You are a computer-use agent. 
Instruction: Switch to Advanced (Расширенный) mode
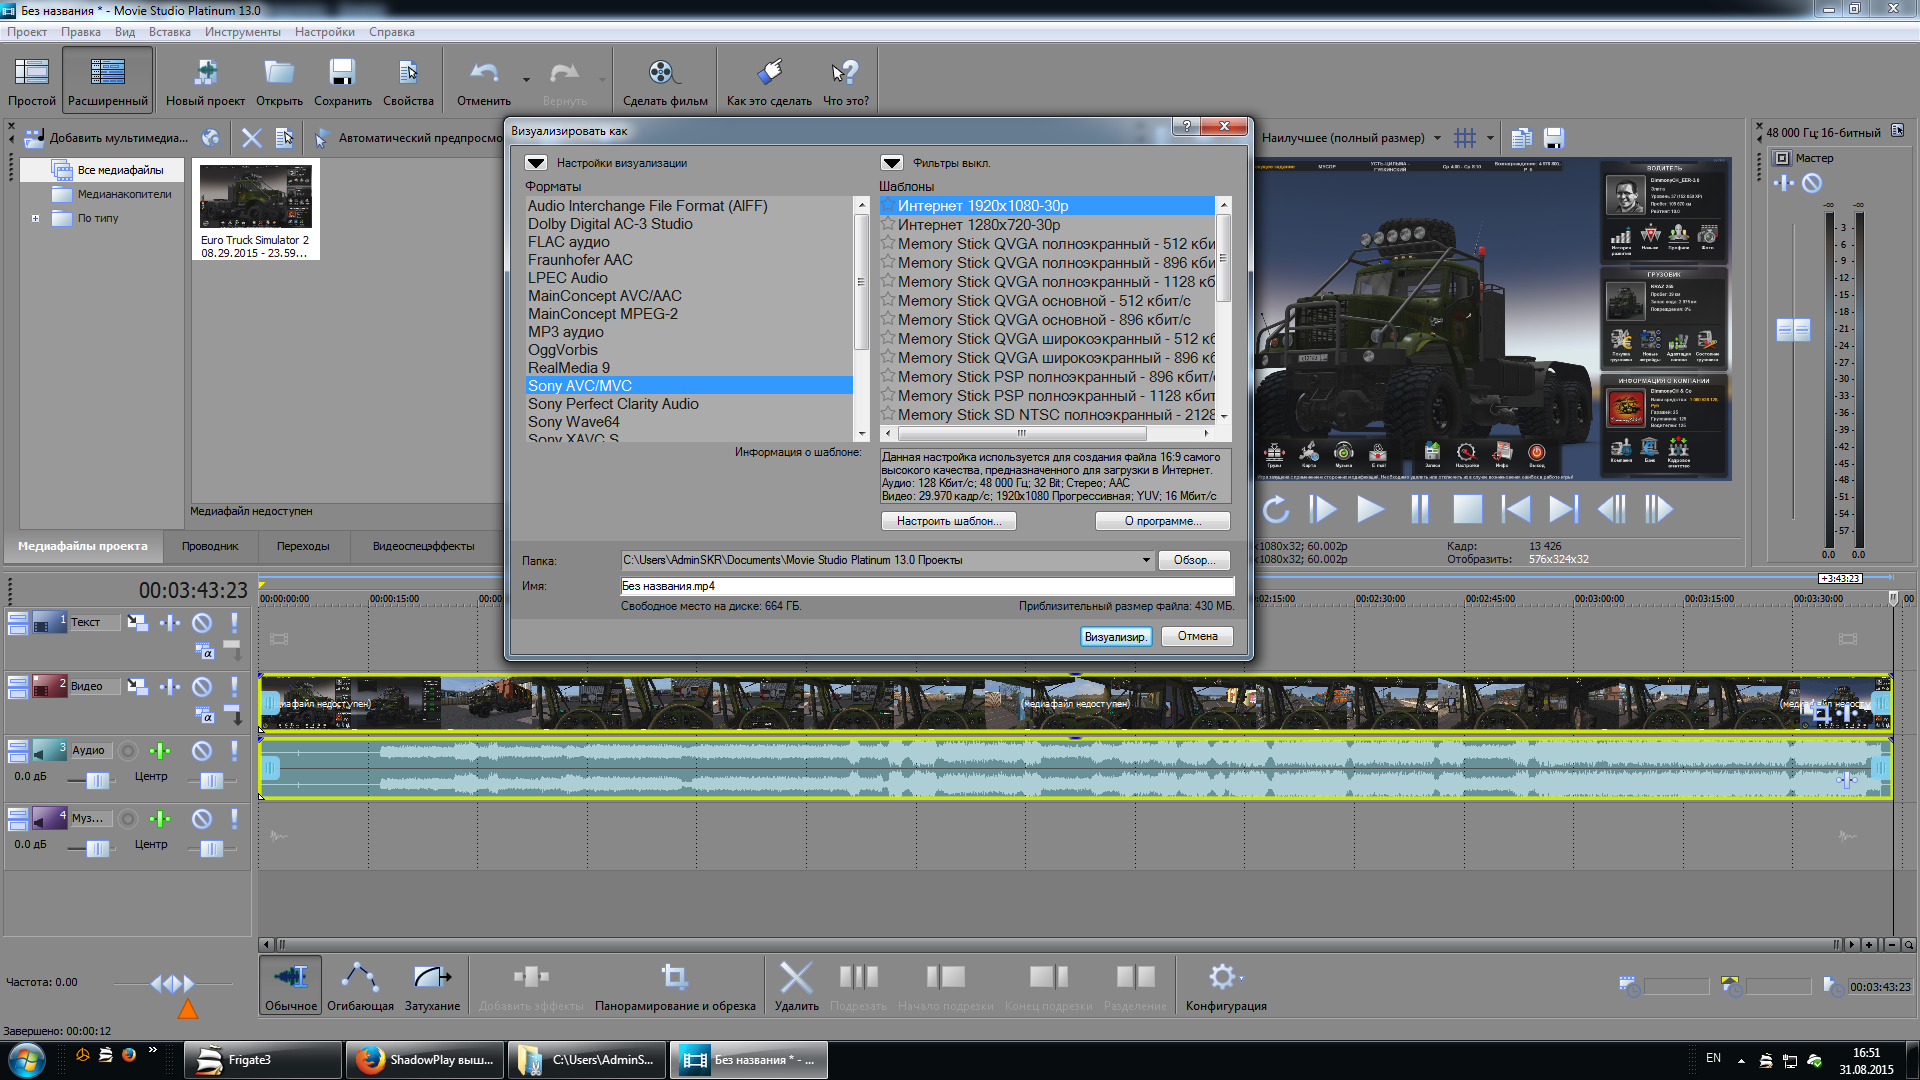(x=108, y=81)
